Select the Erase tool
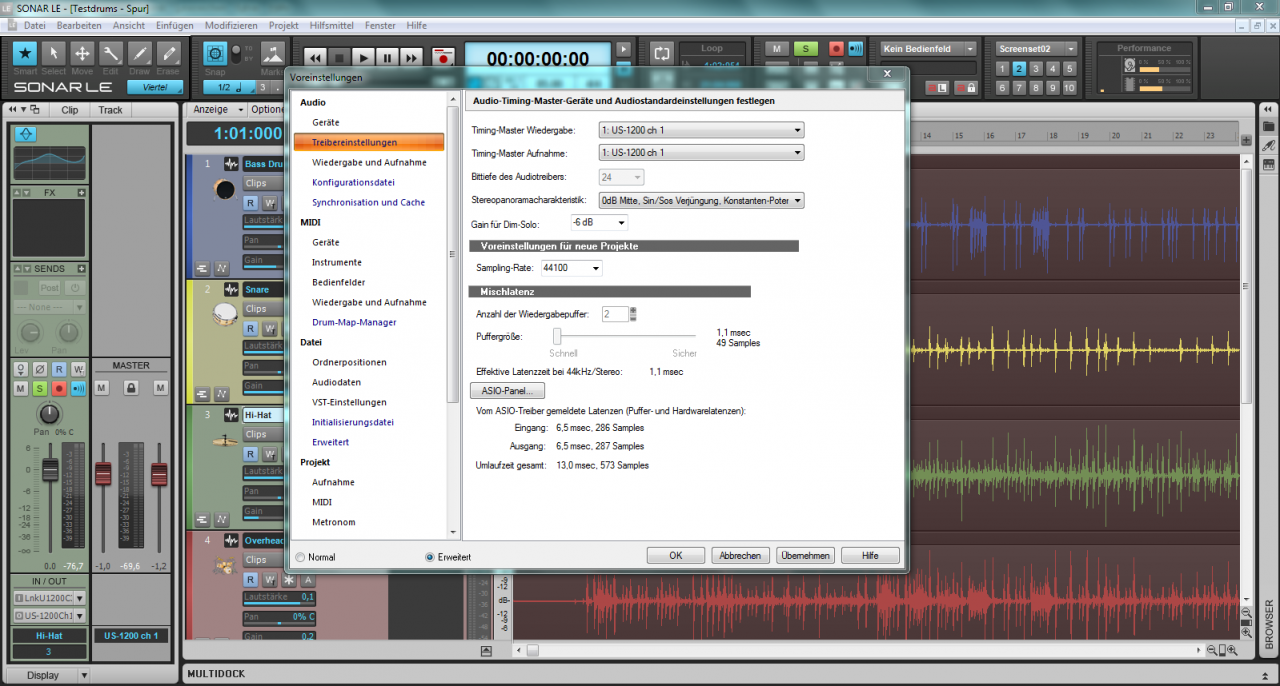The width and height of the screenshot is (1280, 686). [169, 54]
